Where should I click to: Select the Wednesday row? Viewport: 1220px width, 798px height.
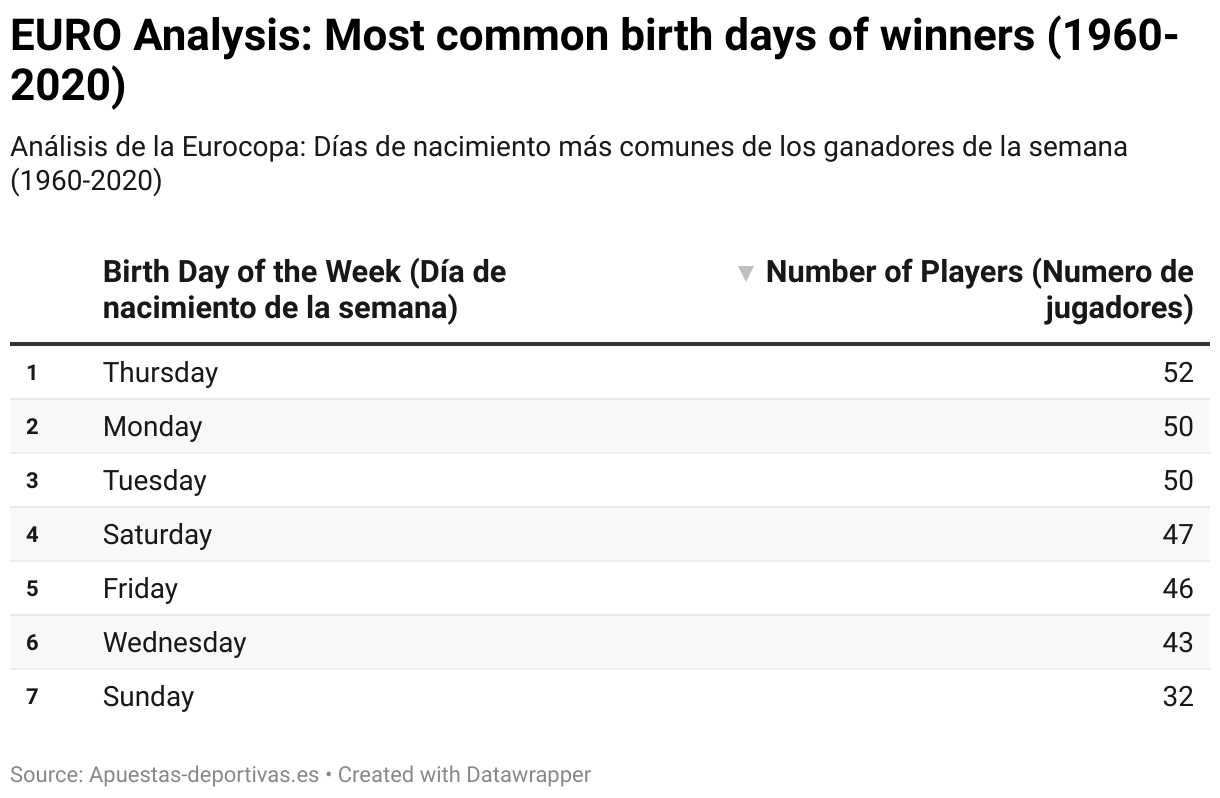click(610, 642)
